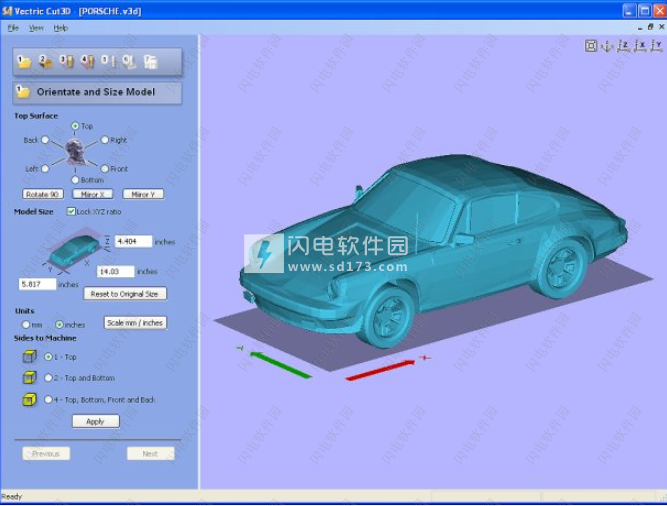
Task: Select 2 - Top and Bottom option
Action: 48,378
